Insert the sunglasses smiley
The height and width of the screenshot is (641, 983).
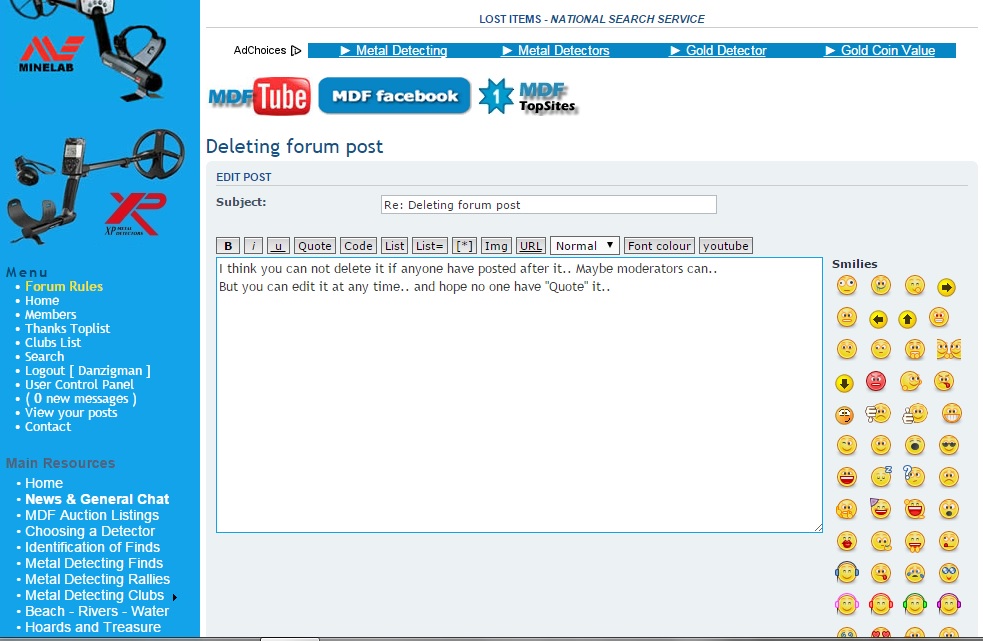pos(949,445)
